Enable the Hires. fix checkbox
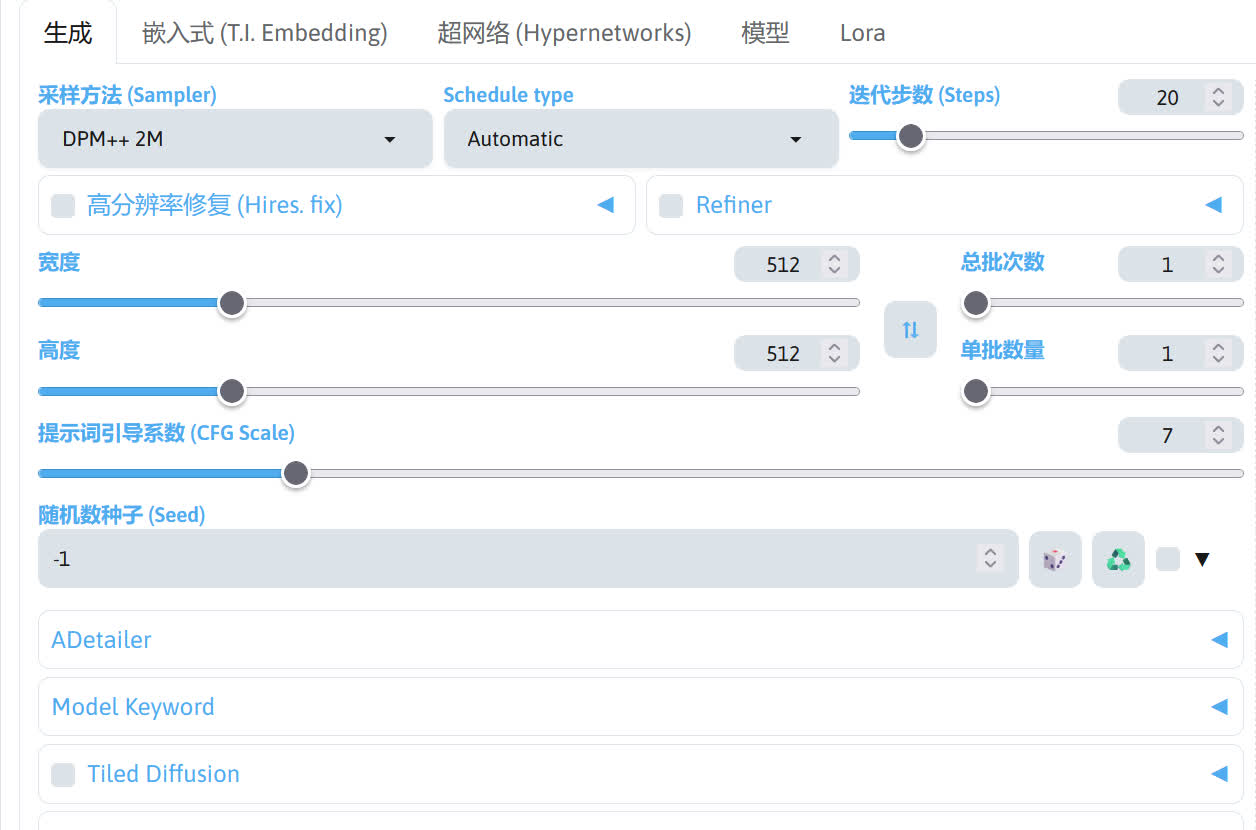Viewport: 1256px width, 830px height. [63, 206]
